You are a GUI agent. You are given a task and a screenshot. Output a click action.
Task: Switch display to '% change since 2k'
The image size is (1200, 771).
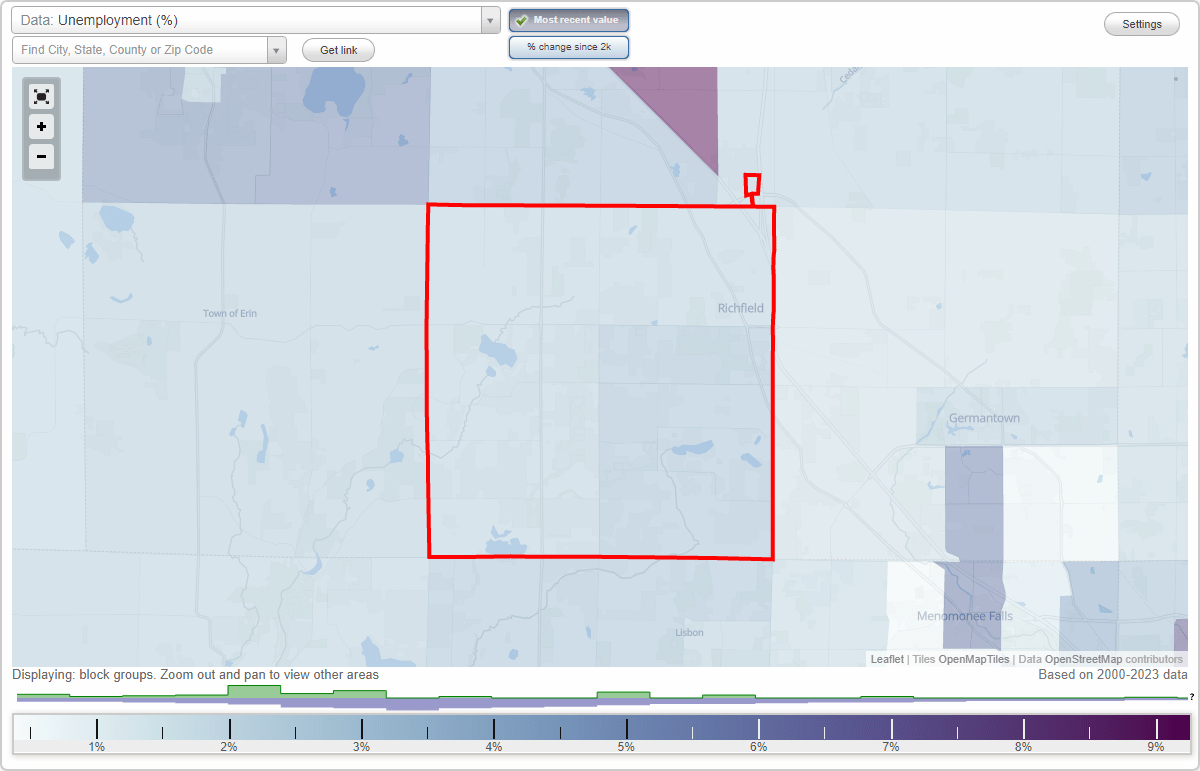click(568, 46)
